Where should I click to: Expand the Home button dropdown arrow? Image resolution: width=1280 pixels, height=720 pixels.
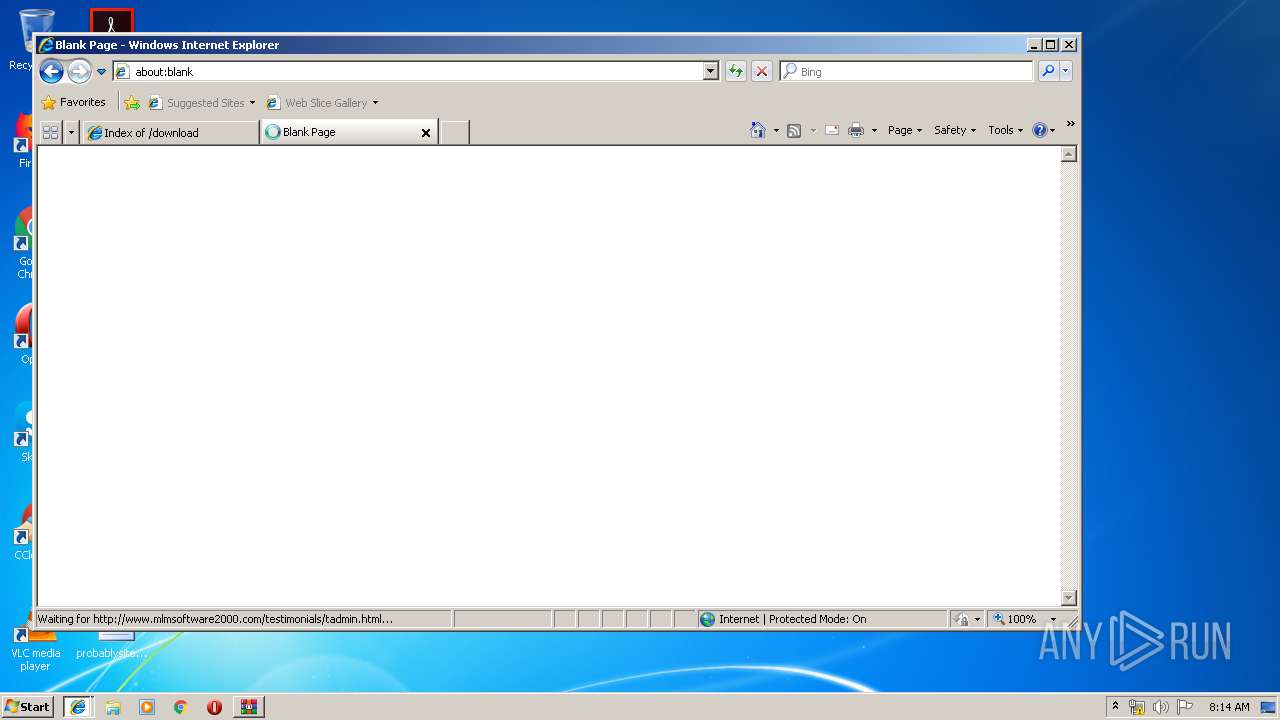point(776,131)
